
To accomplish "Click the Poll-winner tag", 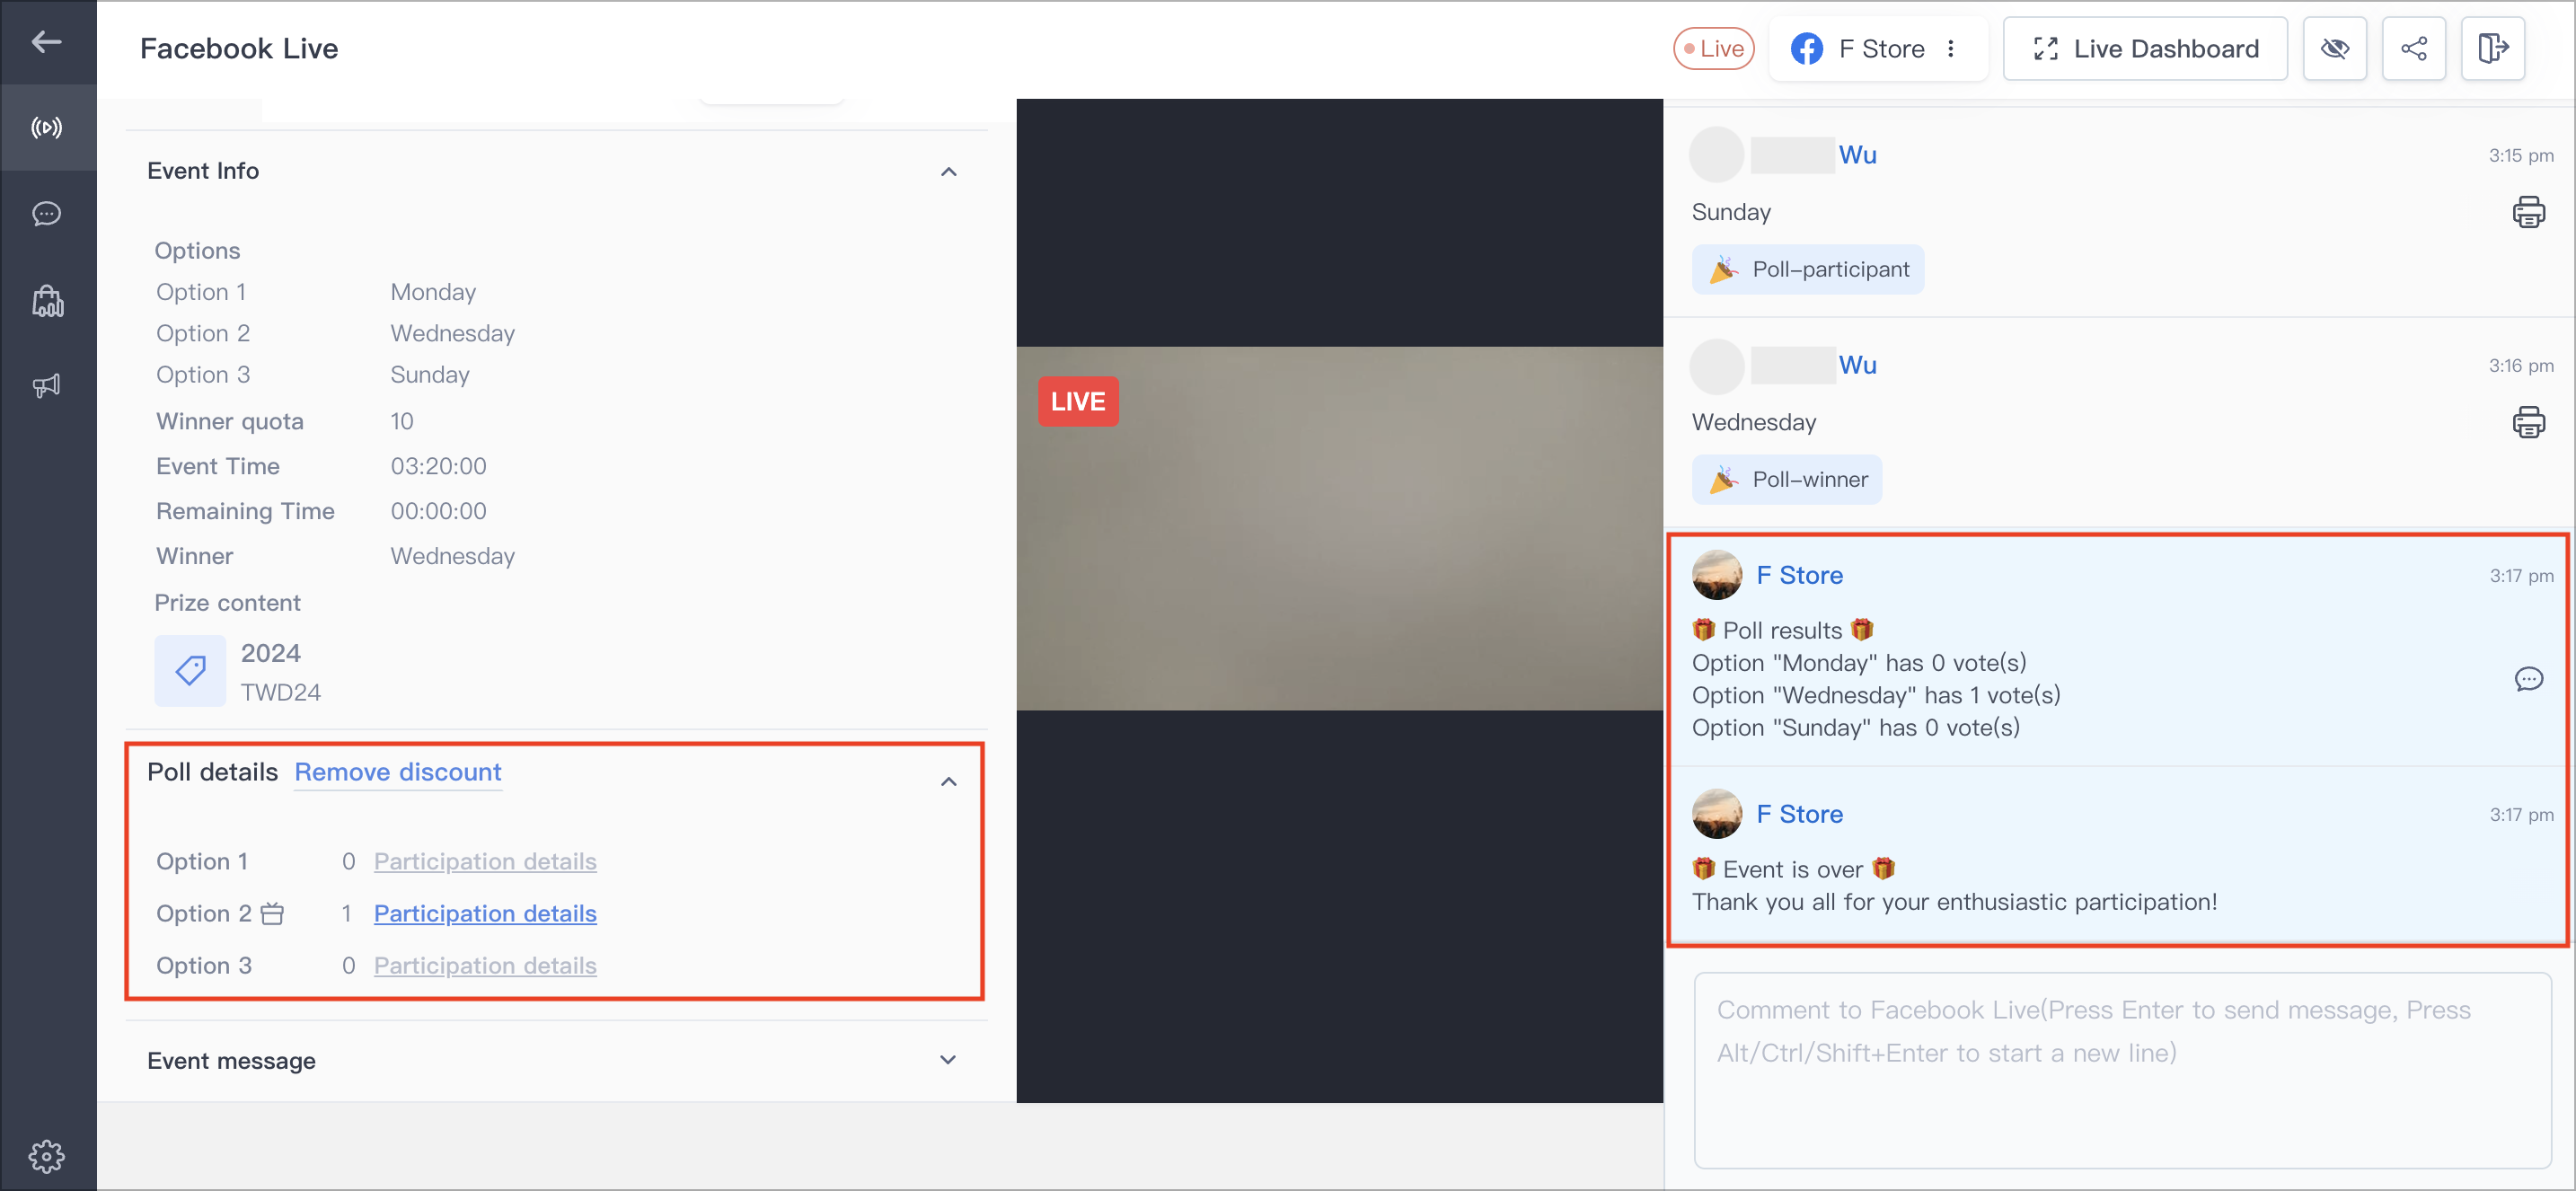I will (x=1786, y=479).
